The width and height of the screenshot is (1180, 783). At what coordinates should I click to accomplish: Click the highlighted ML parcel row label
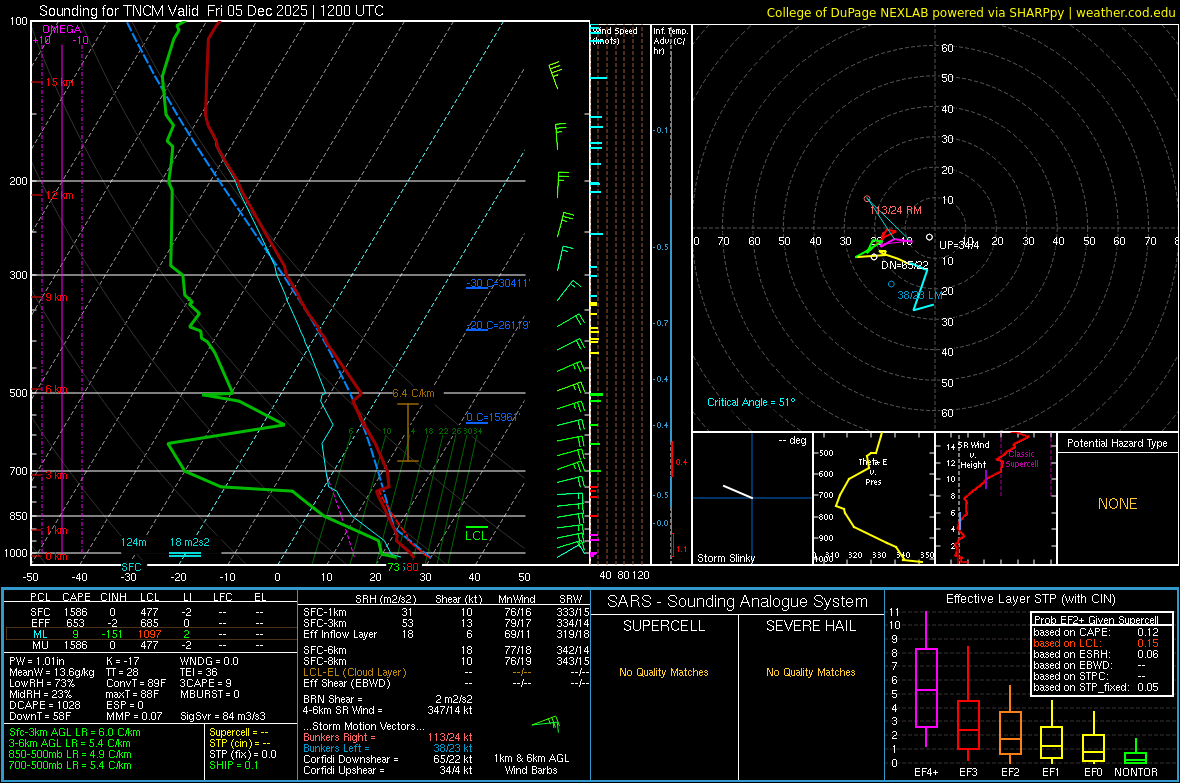coord(40,634)
